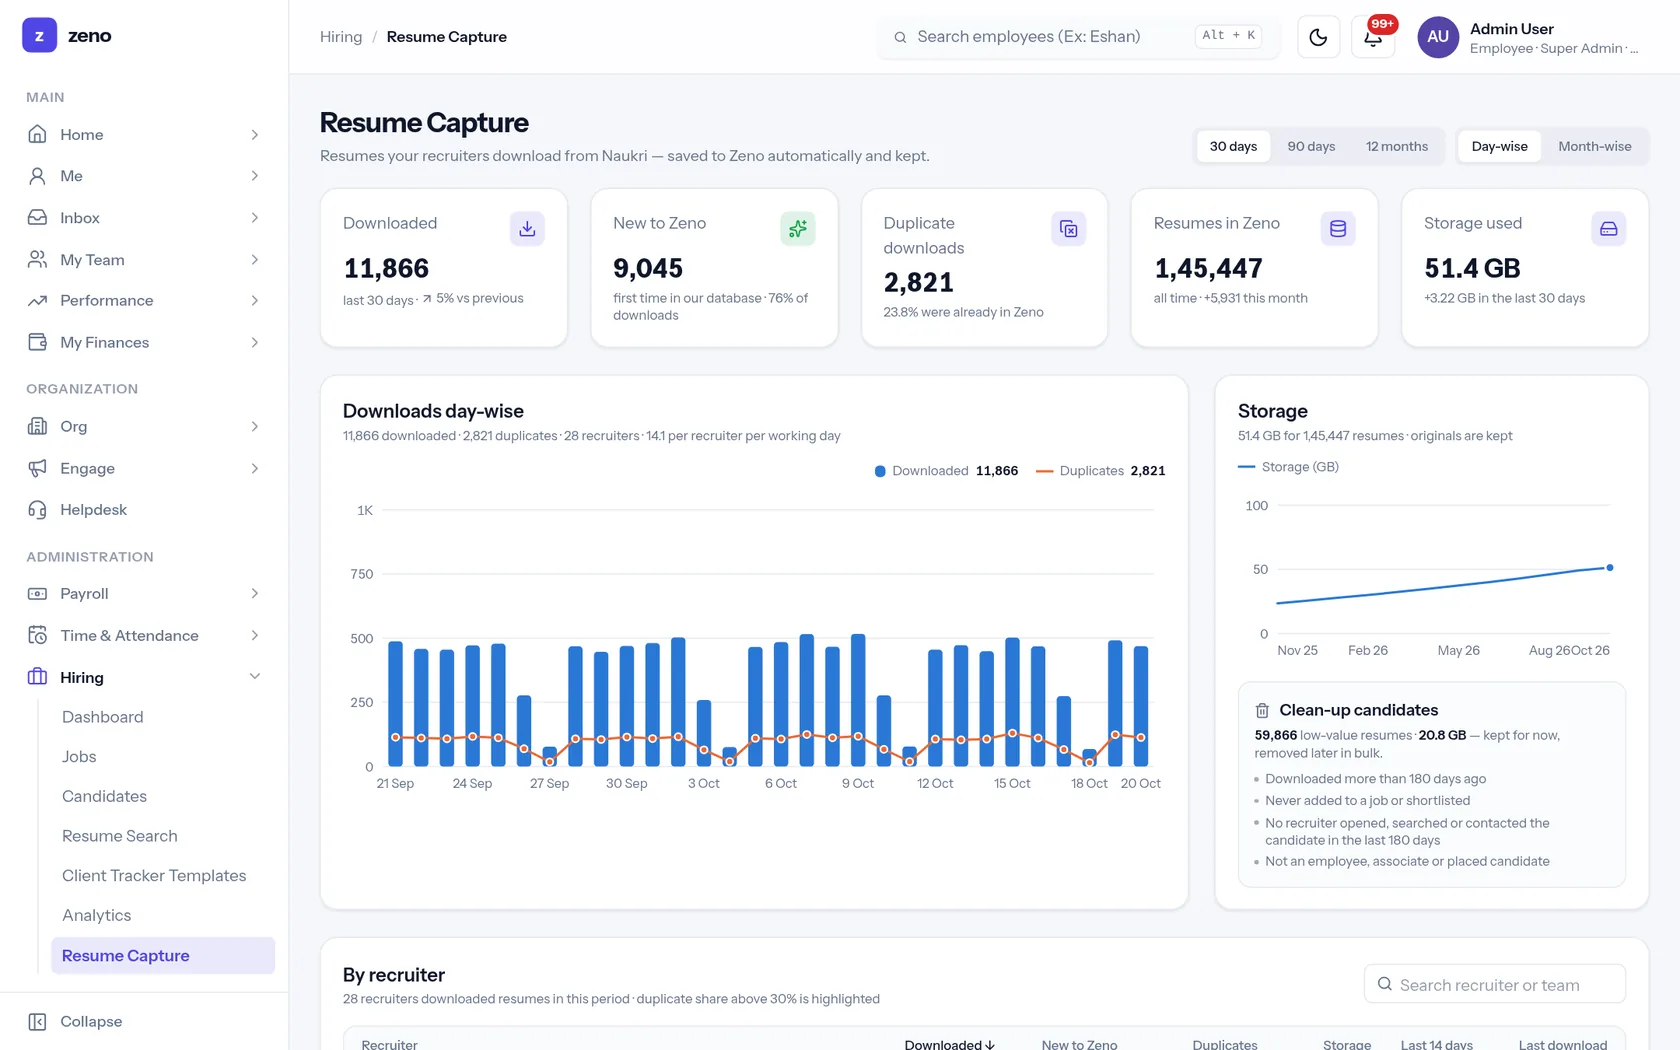This screenshot has height=1050, width=1680.
Task: Expand the My Team chevron
Action: pyautogui.click(x=254, y=260)
